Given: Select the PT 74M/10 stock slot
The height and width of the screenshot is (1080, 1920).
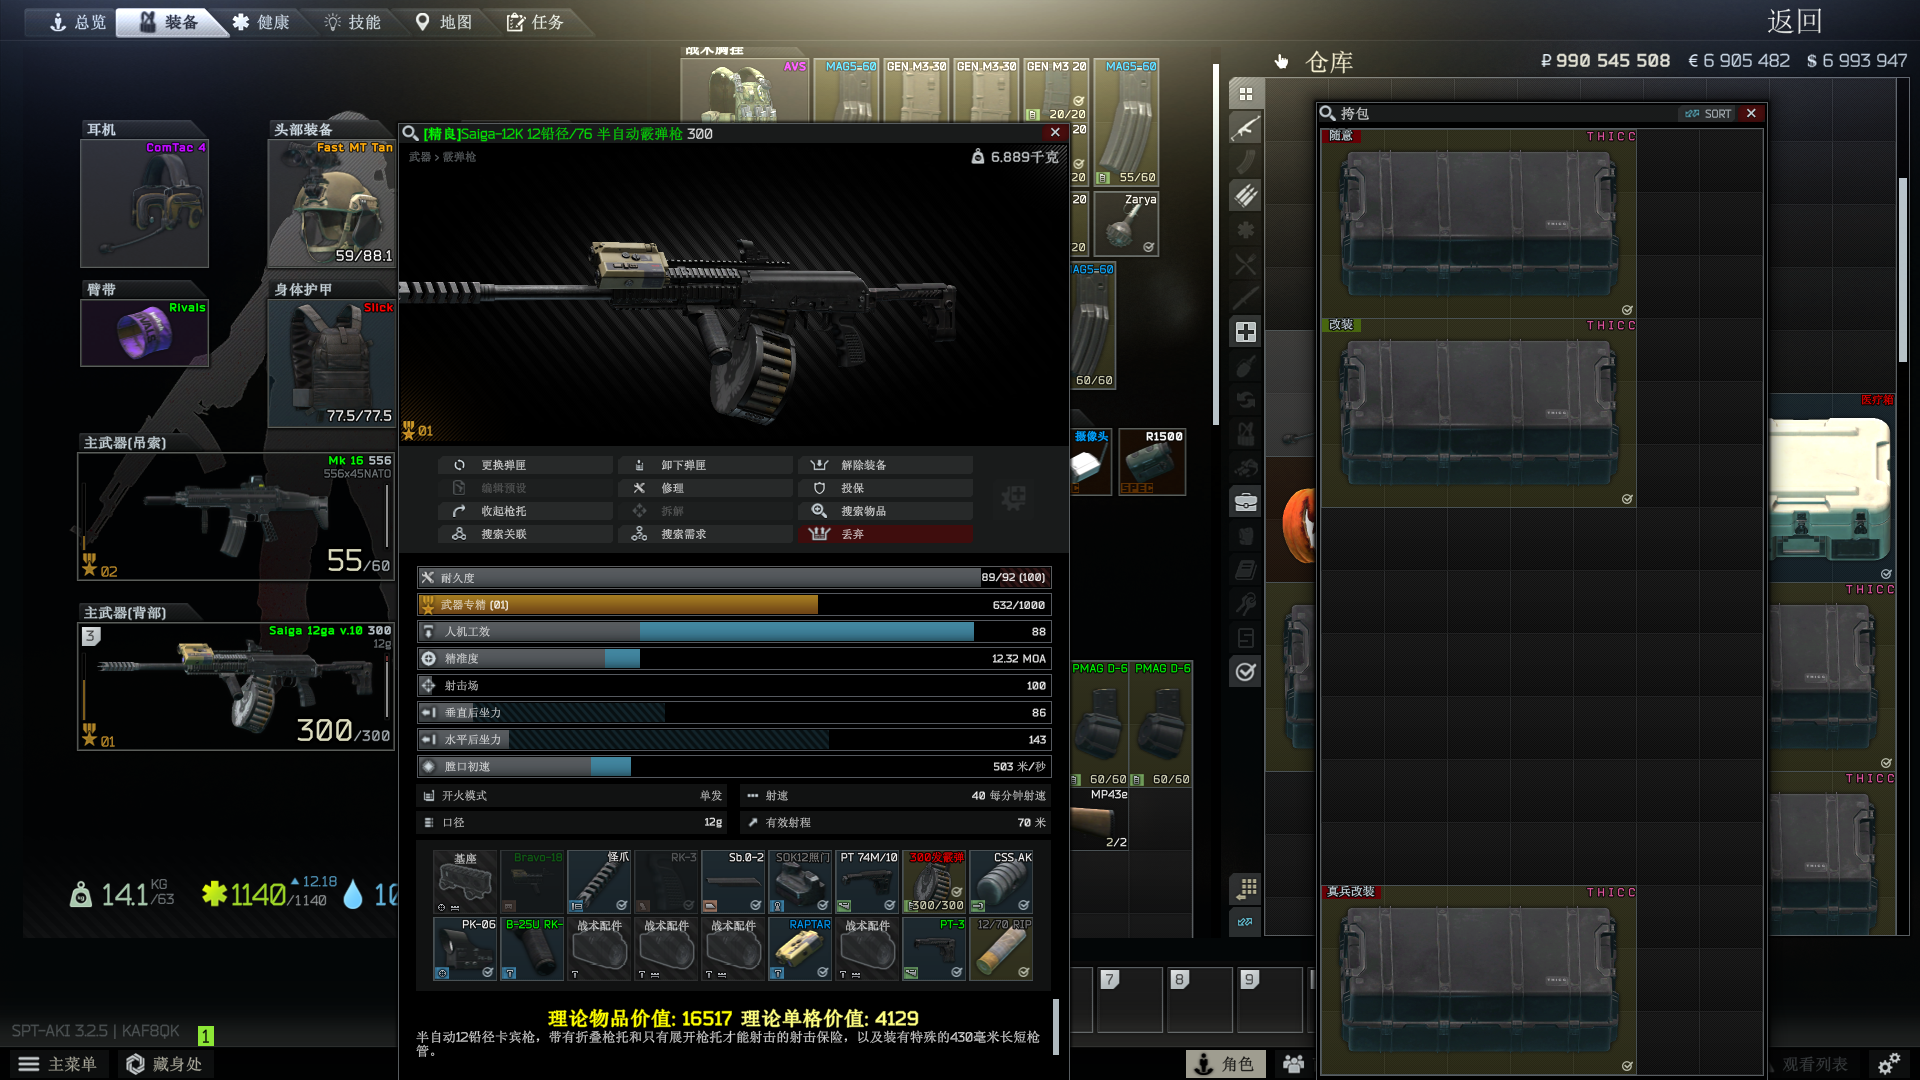Looking at the screenshot, I should coord(868,882).
